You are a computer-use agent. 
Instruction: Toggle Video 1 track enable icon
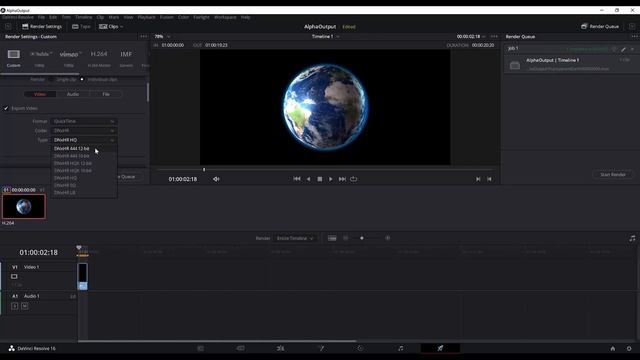click(14, 276)
